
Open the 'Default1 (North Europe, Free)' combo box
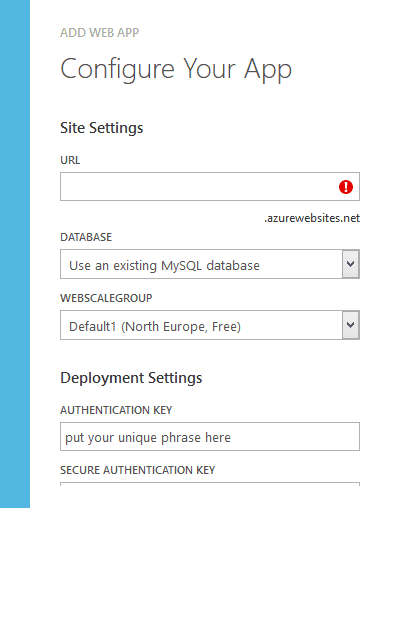(x=210, y=325)
